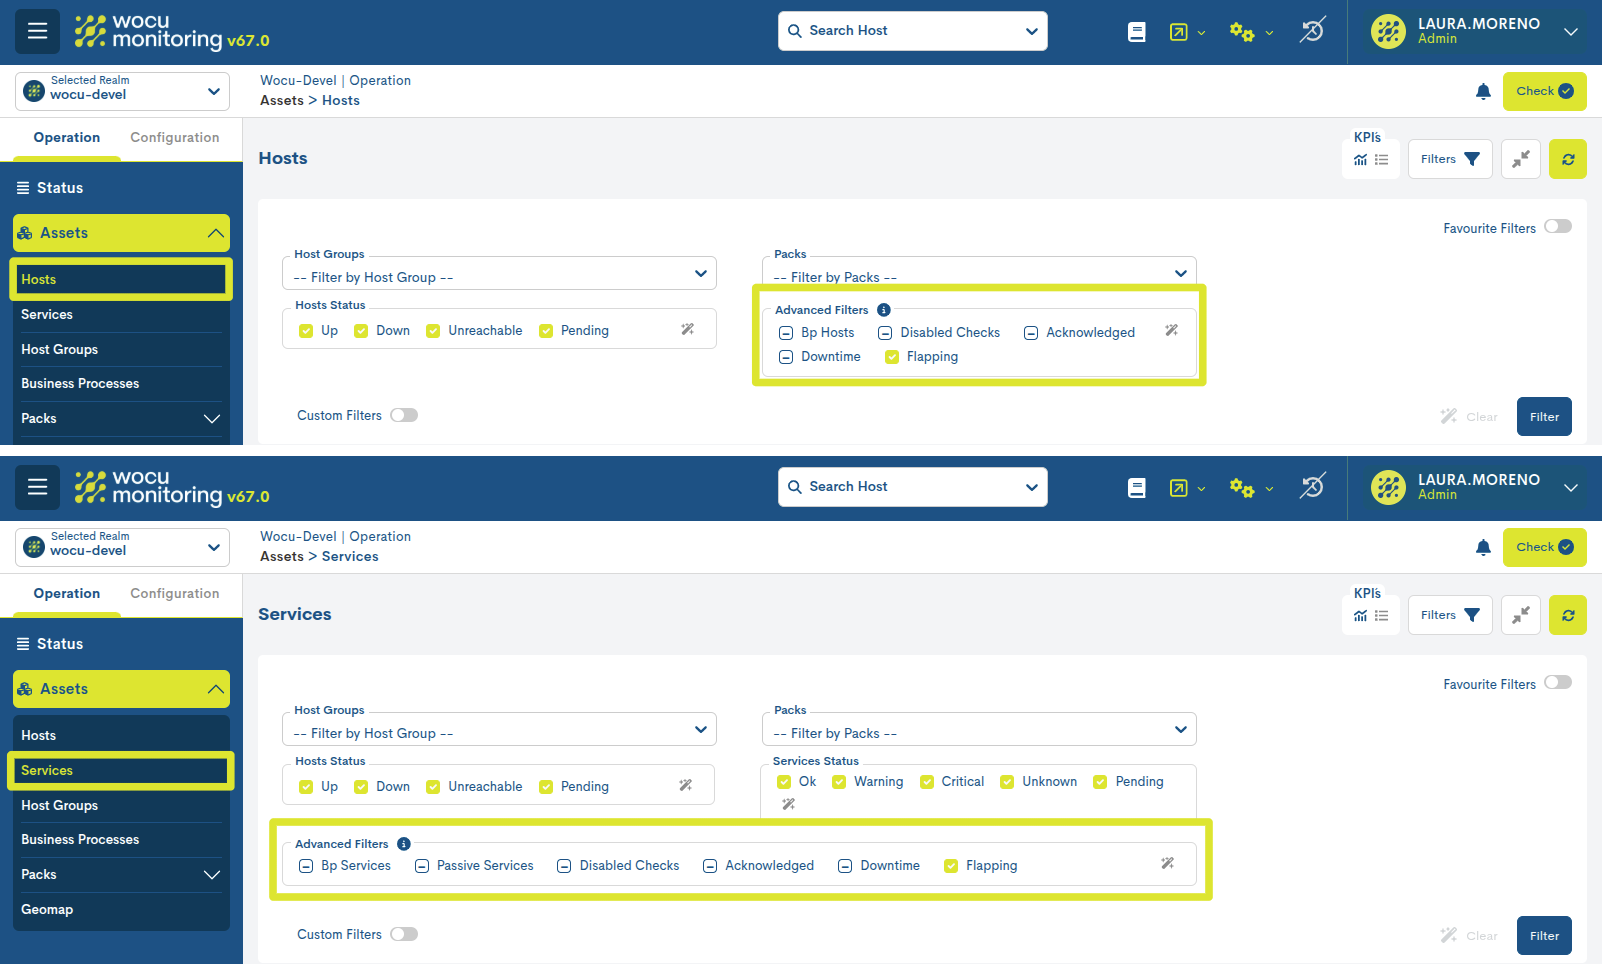The width and height of the screenshot is (1602, 964).
Task: Click the yellow refresh icon on the Services page
Action: tap(1567, 615)
